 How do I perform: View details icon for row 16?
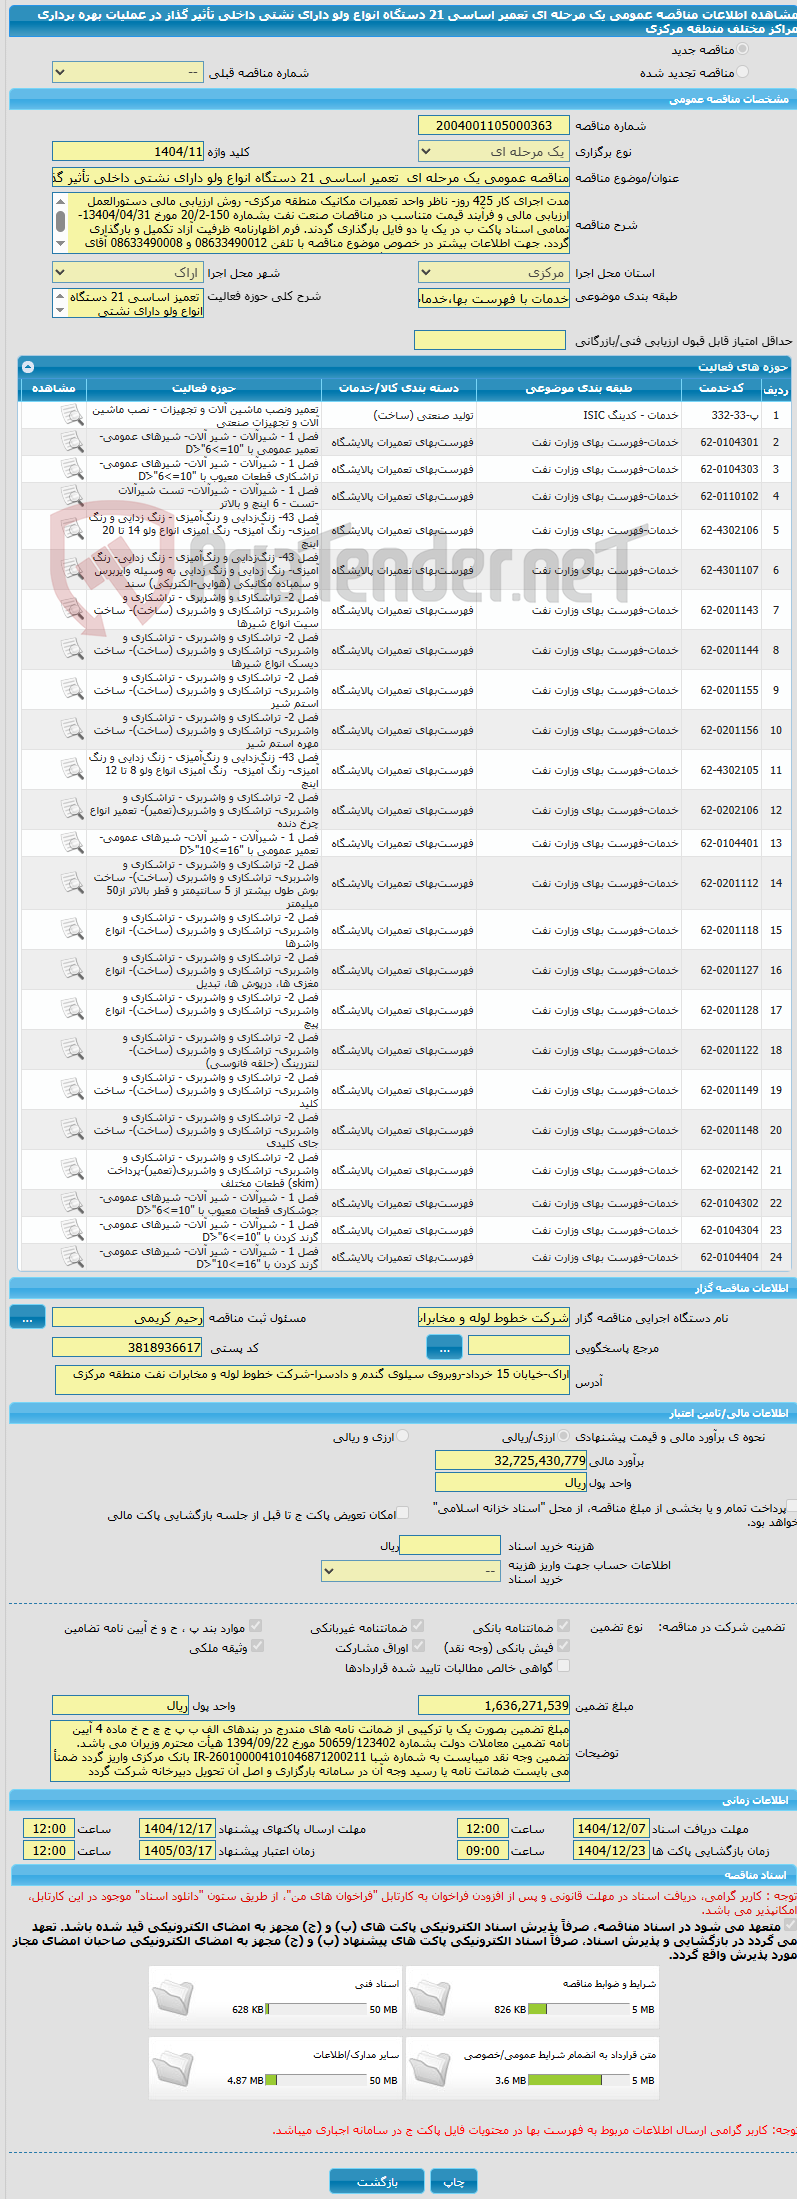point(72,970)
